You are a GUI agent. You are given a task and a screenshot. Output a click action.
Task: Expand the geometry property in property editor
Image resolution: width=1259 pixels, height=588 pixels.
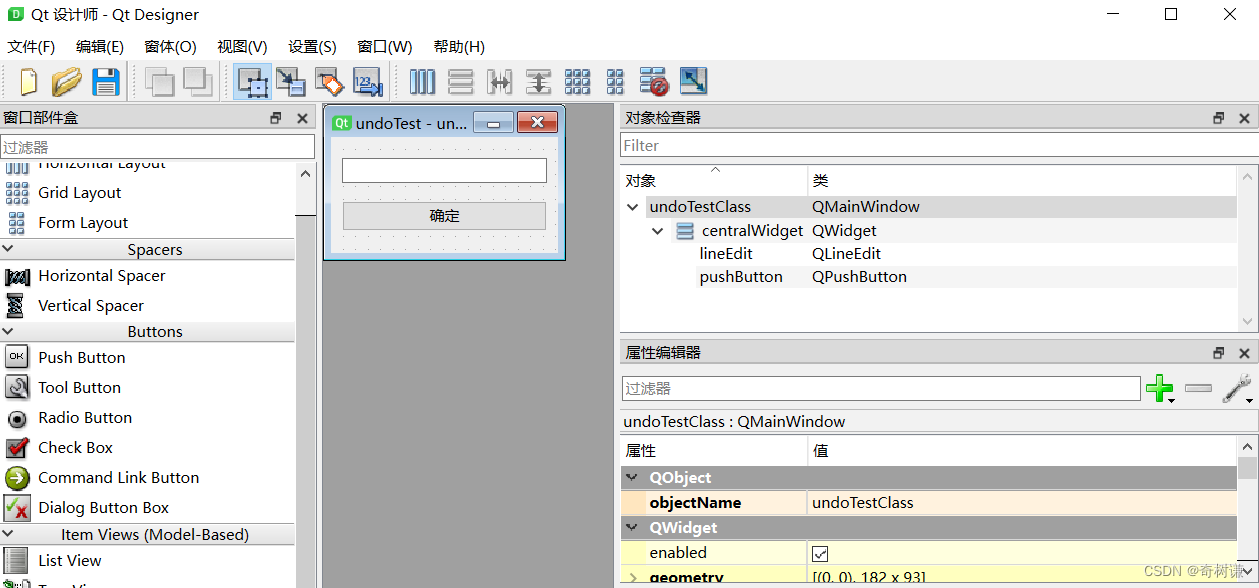[631, 577]
